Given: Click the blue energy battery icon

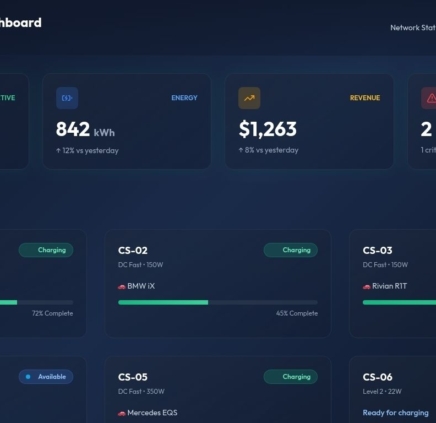Looking at the screenshot, I should click(x=67, y=98).
